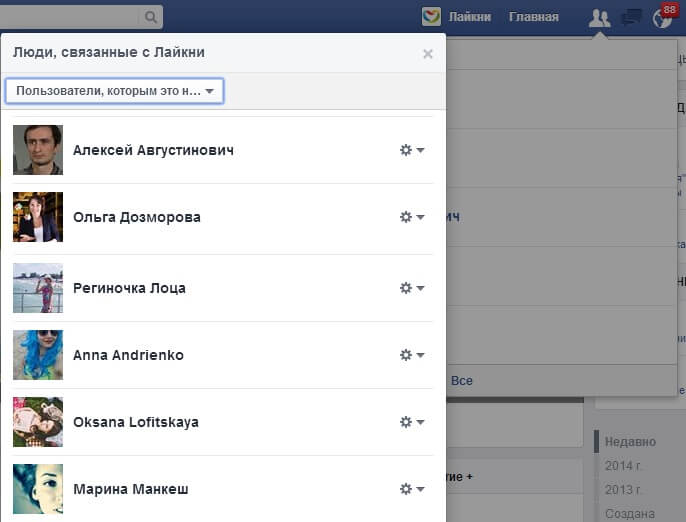Go to Главная in top bar
The width and height of the screenshot is (686, 522).
click(x=533, y=17)
